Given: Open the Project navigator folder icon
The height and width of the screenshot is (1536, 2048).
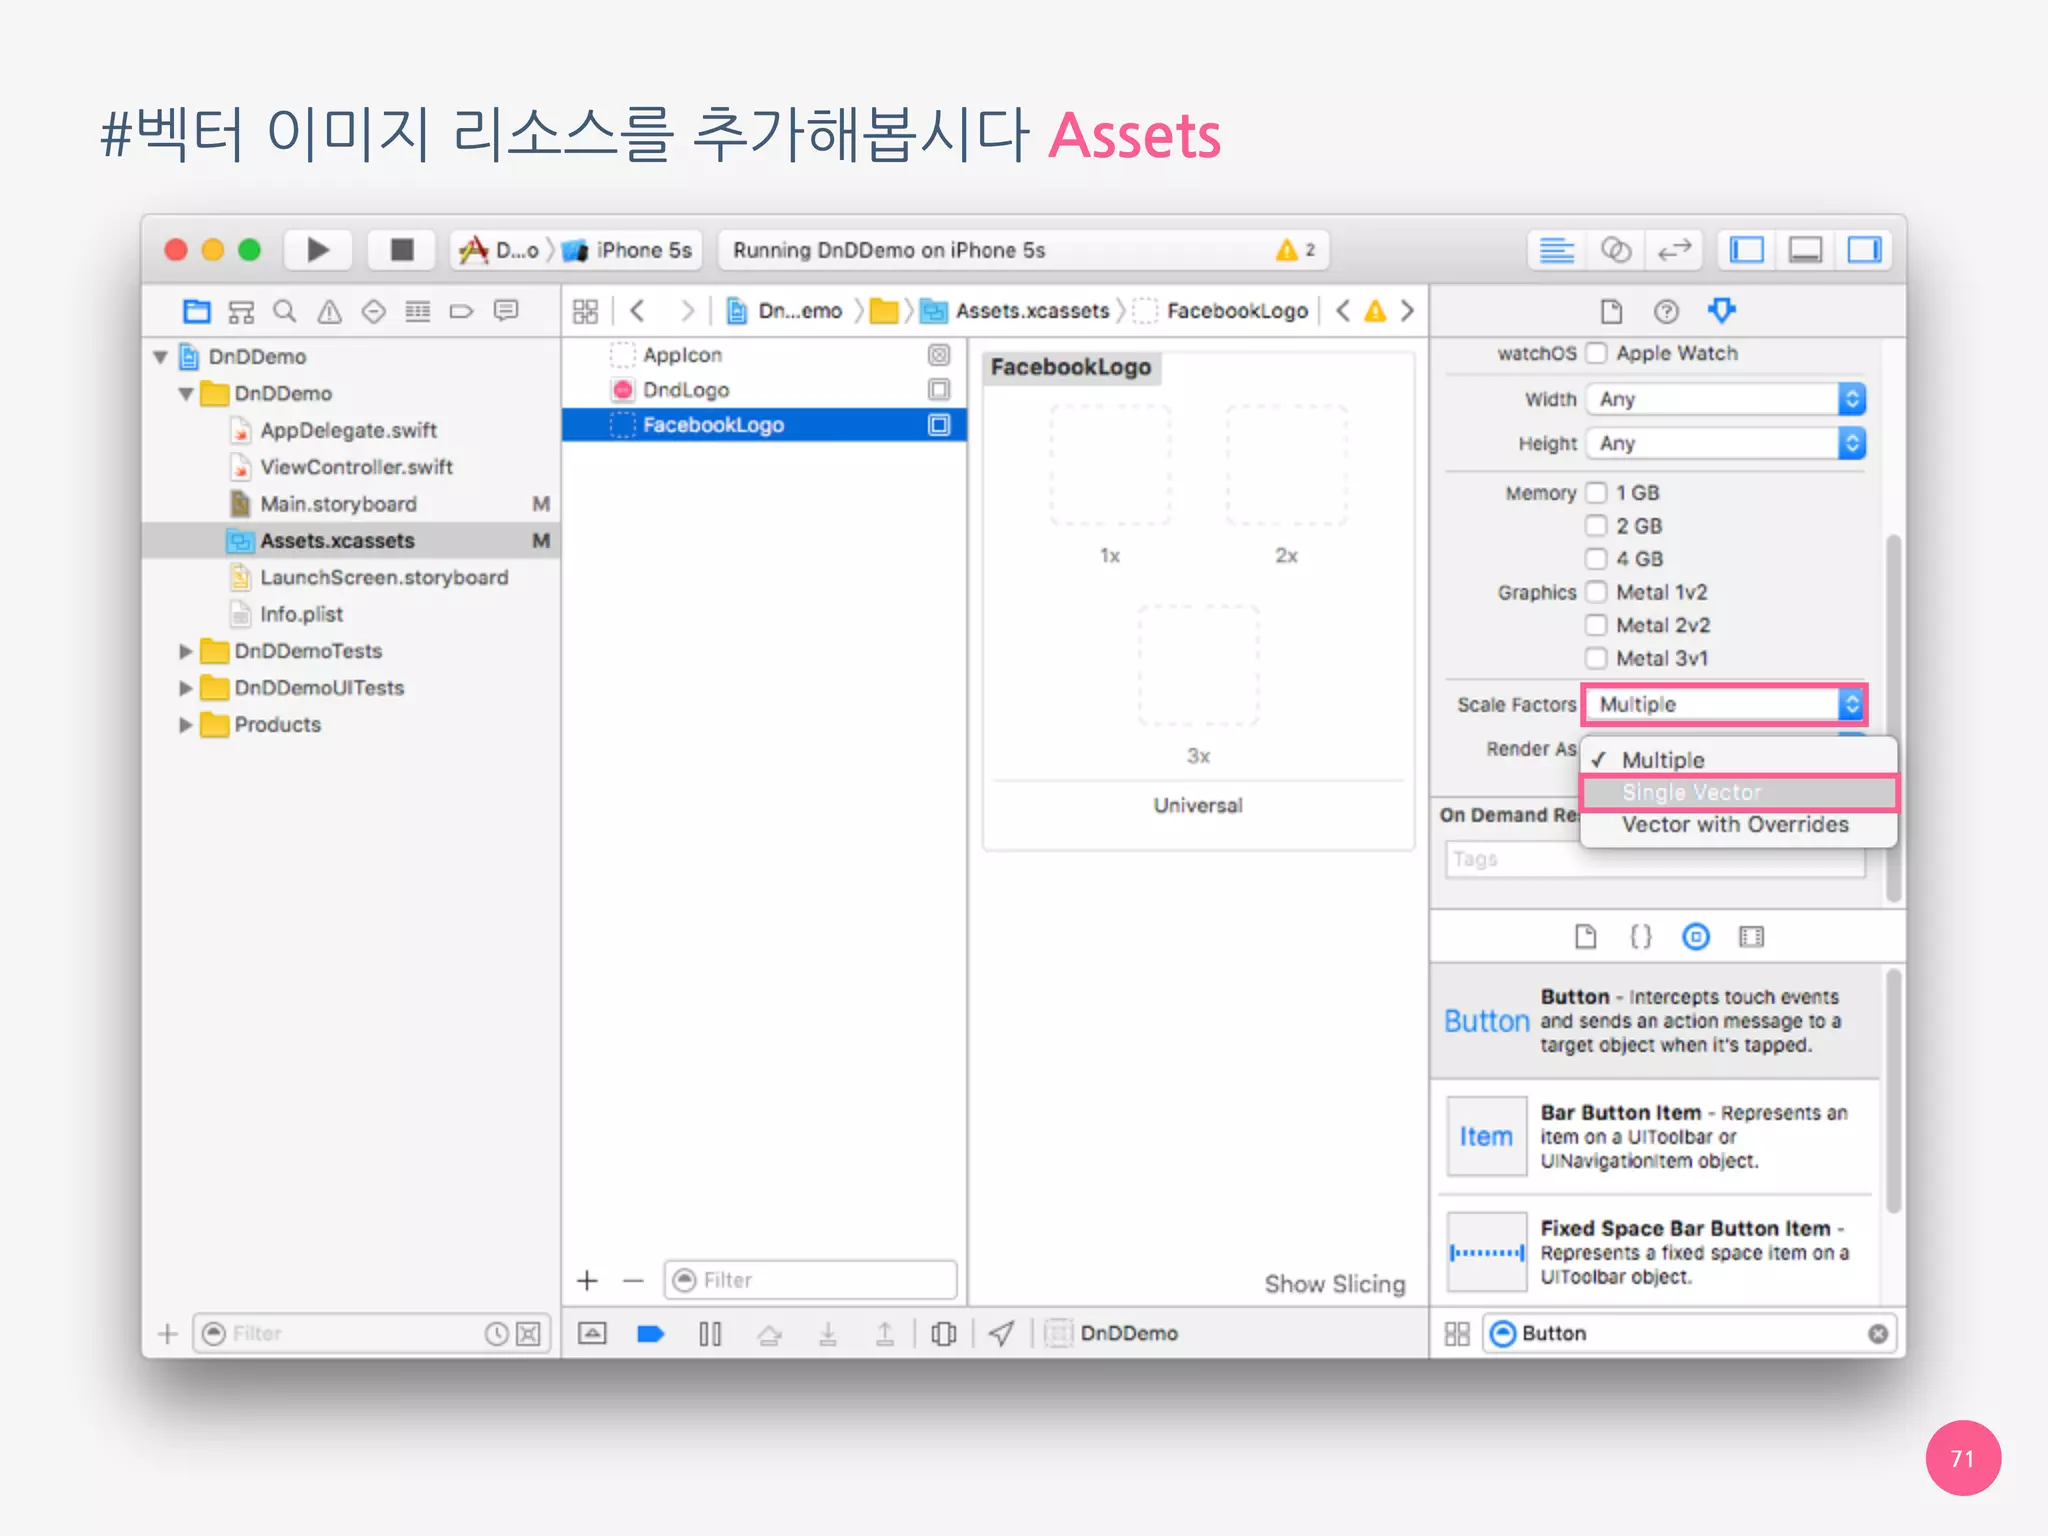Looking at the screenshot, I should pyautogui.click(x=197, y=312).
